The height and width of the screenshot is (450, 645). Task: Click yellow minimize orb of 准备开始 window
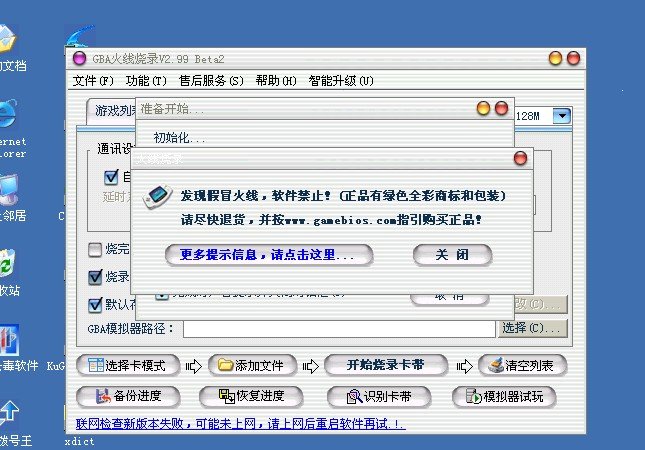[483, 109]
